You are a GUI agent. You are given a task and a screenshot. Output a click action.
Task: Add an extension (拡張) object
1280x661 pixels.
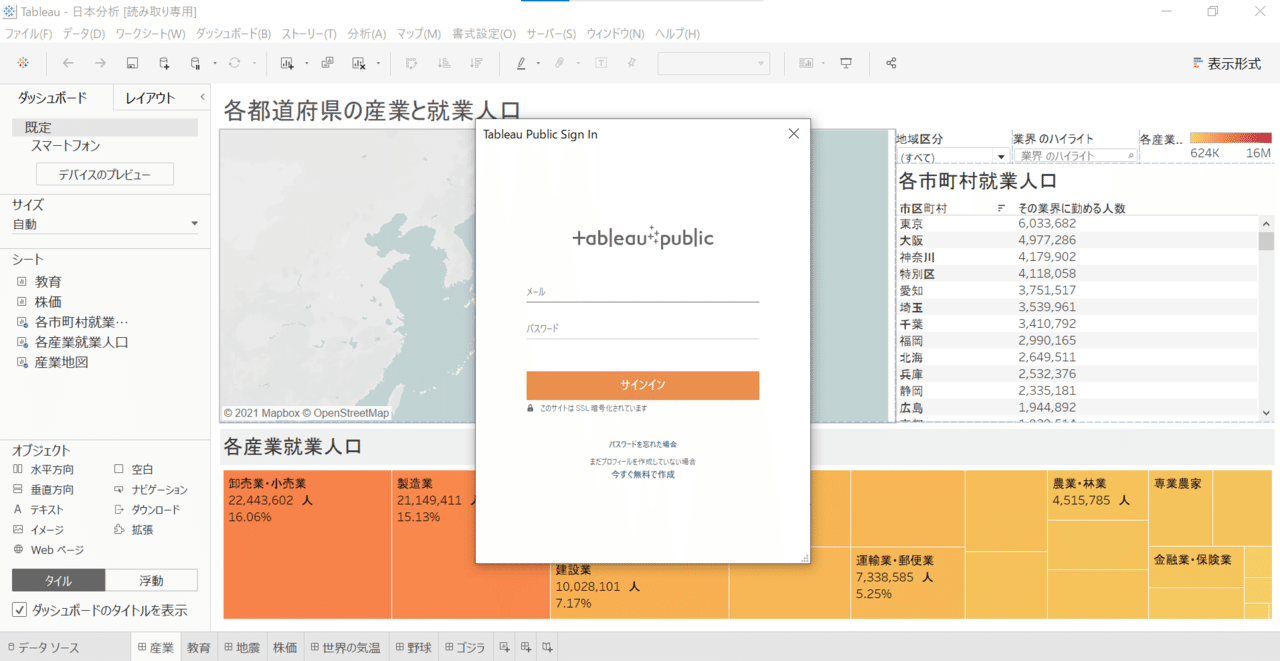pos(133,529)
